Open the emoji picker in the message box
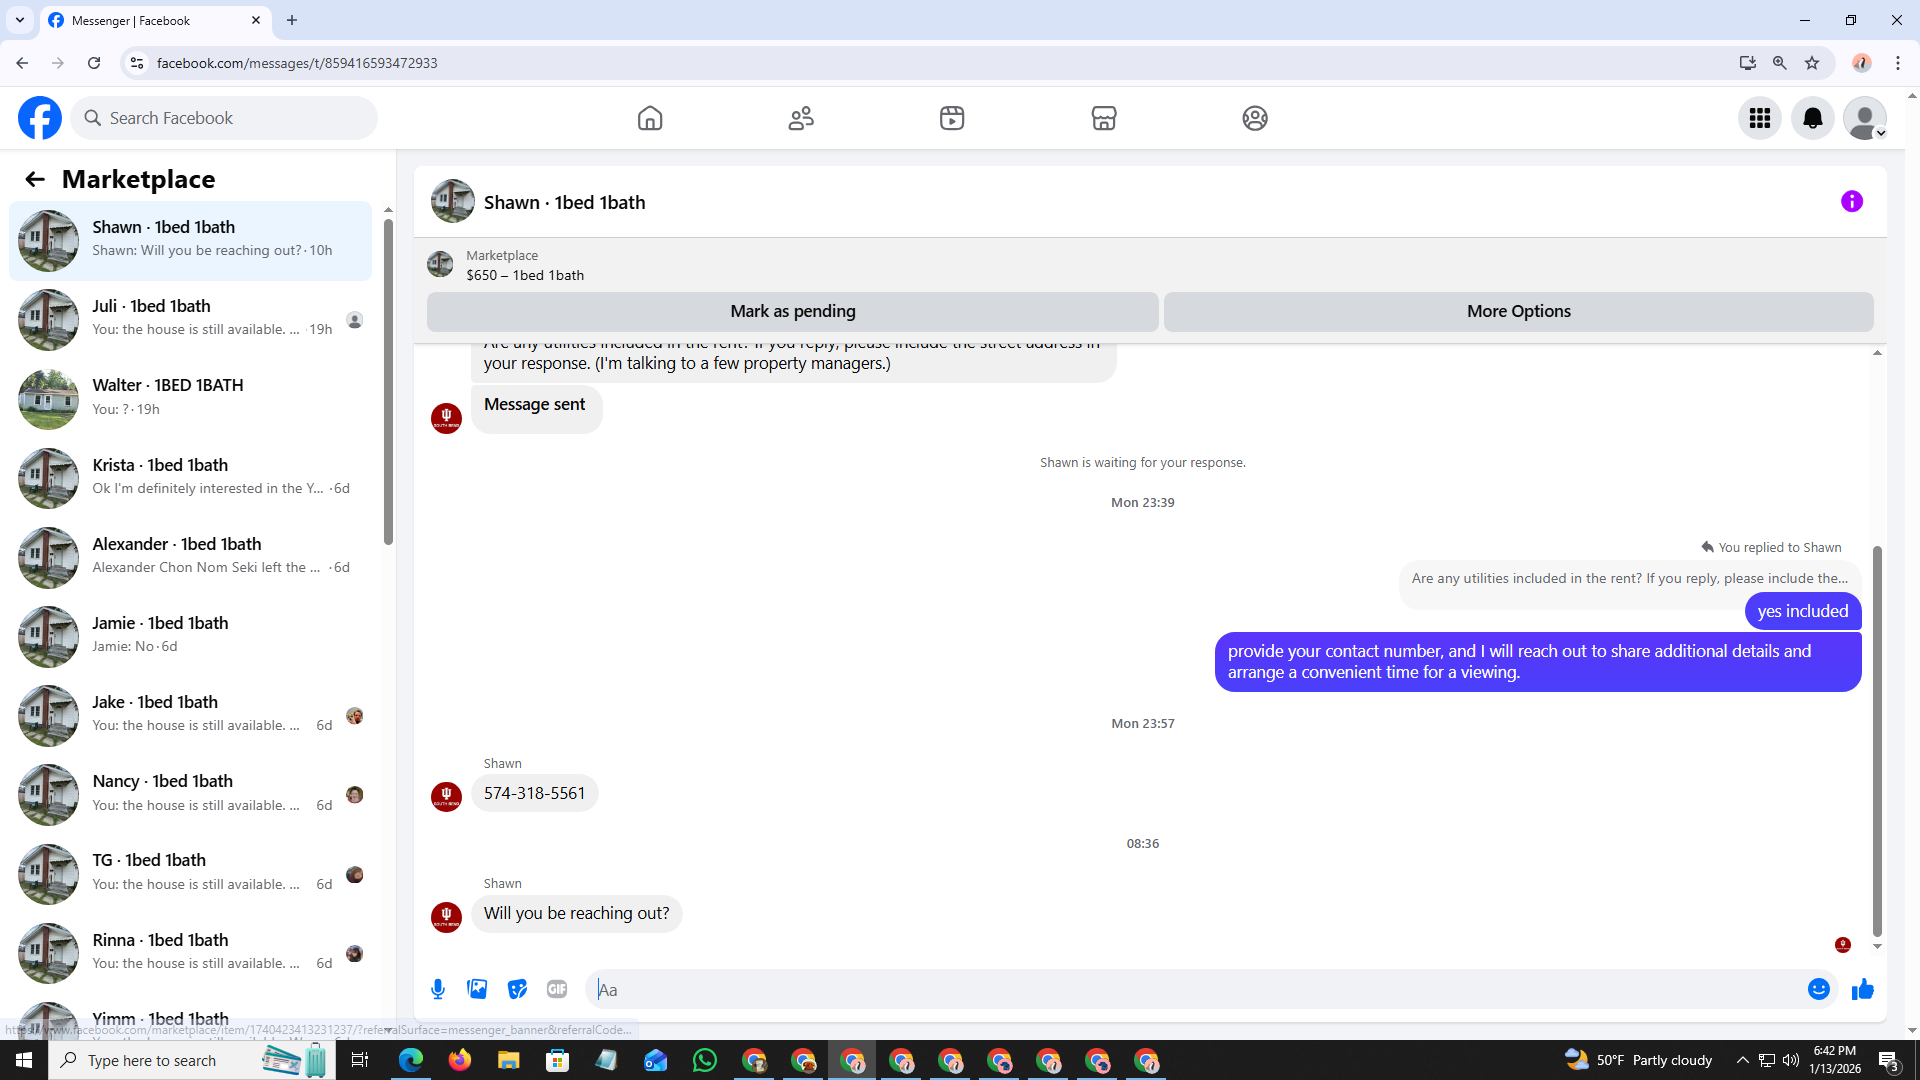This screenshot has height=1080, width=1920. click(1818, 990)
